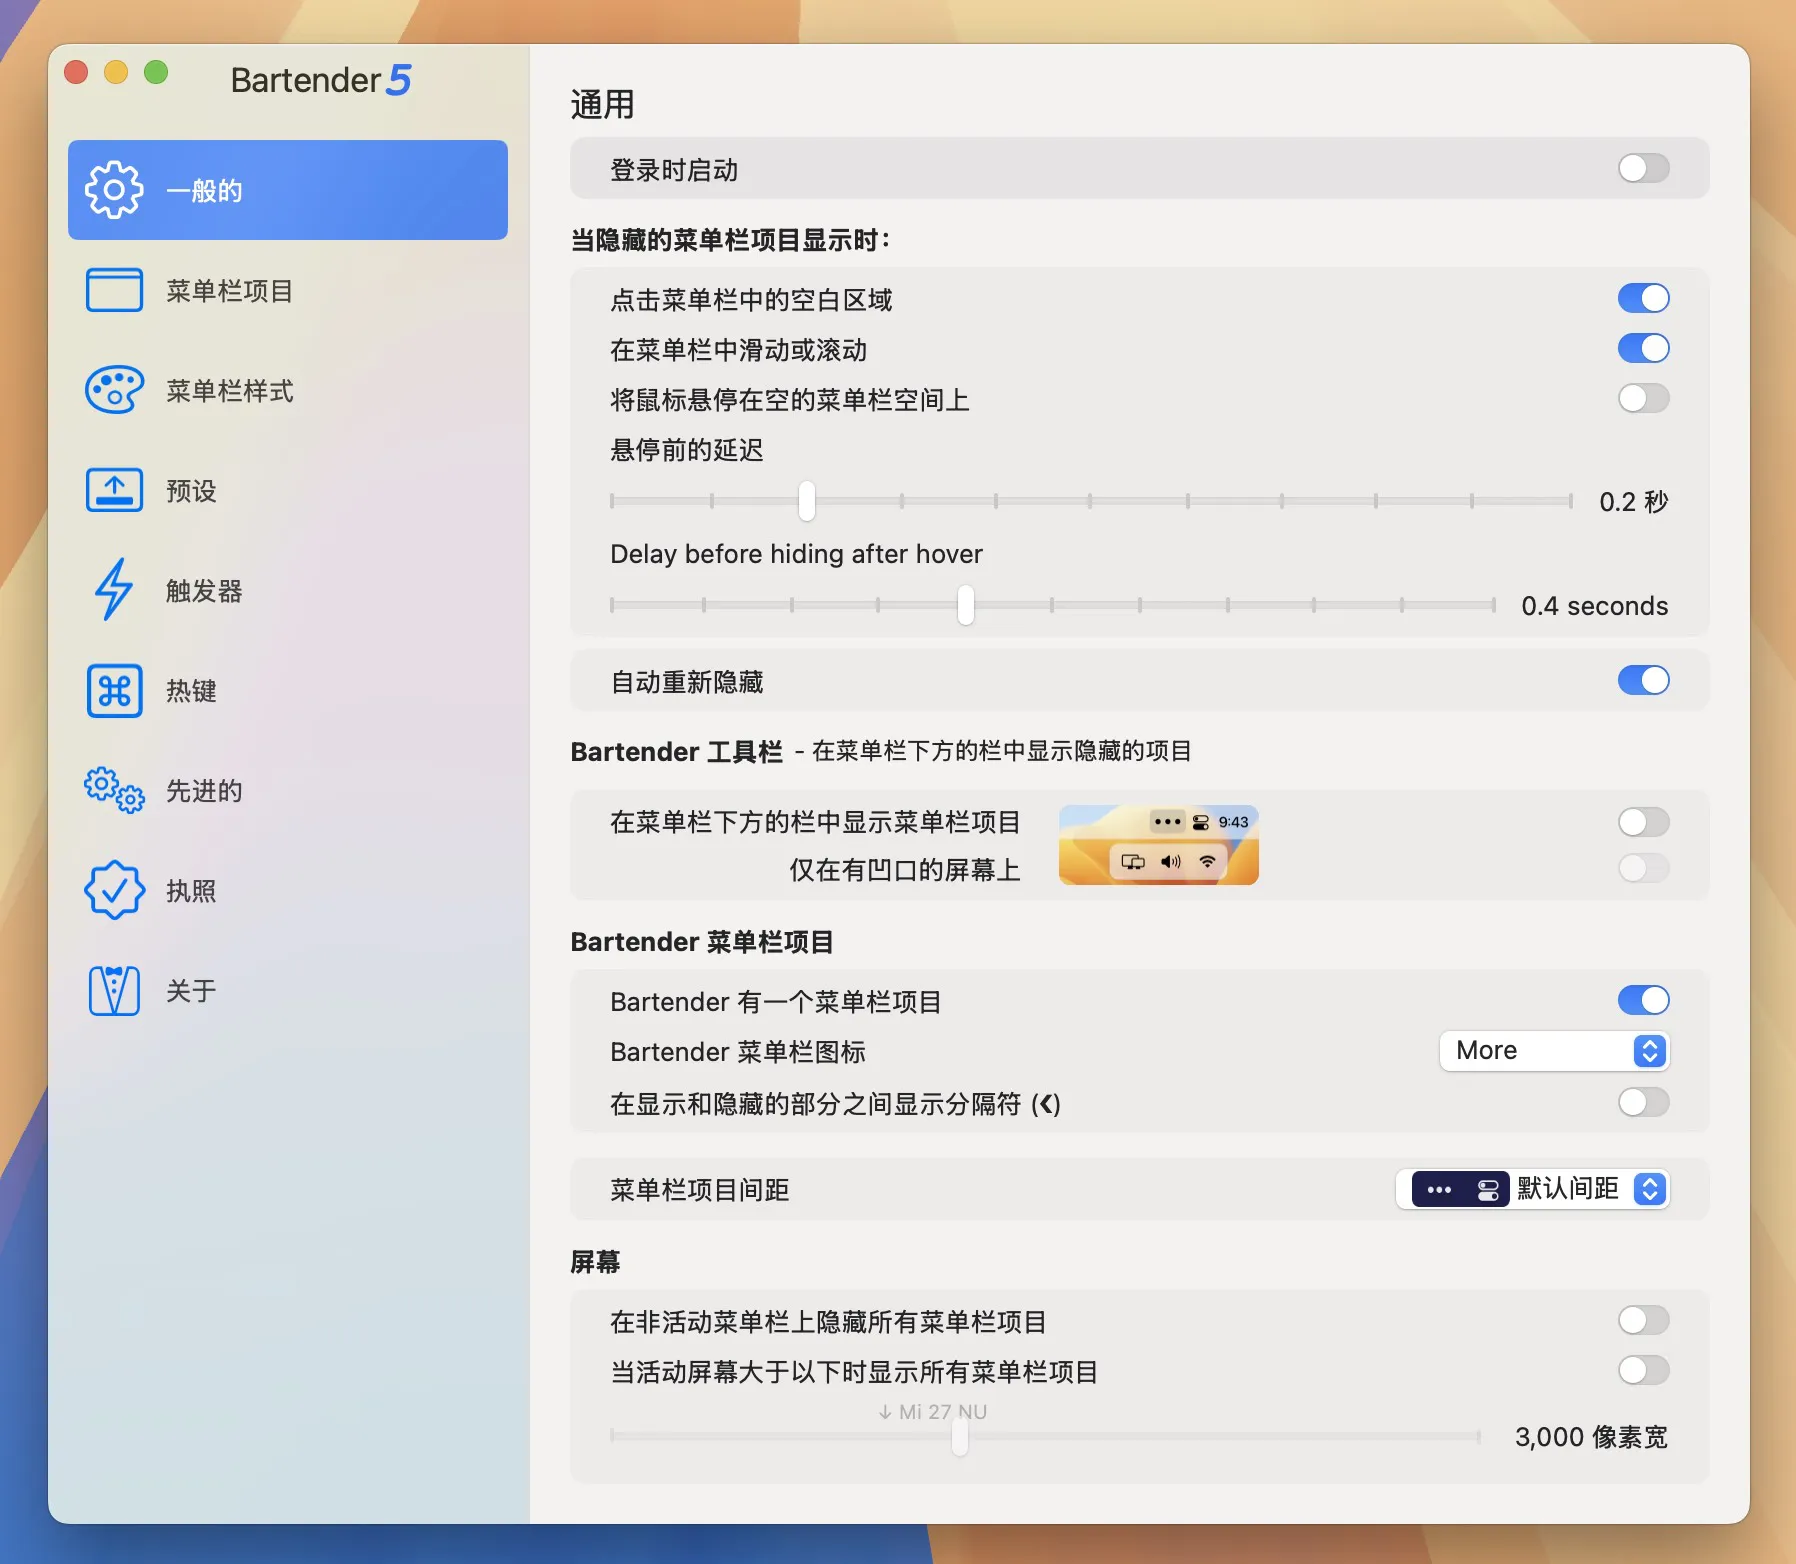
Task: Click the checkmark badge icon for 执照
Action: (114, 890)
